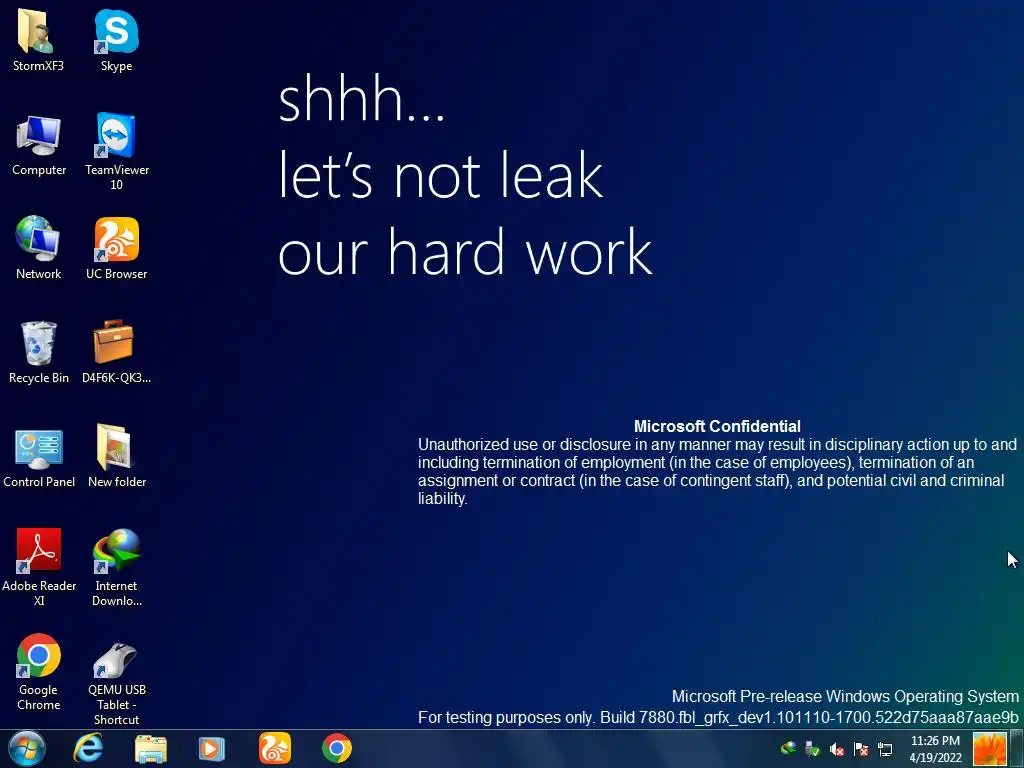
Task: Open Control Panel desktop icon
Action: (x=39, y=457)
